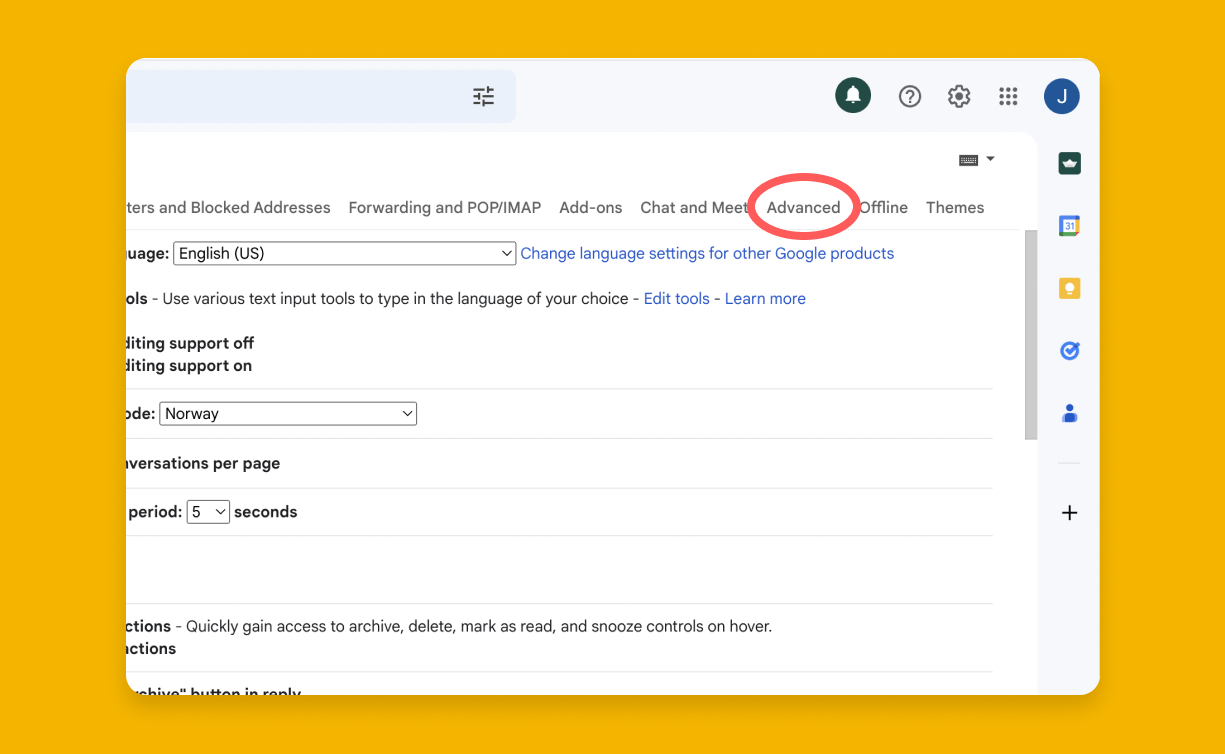Viewport: 1225px width, 754px height.
Task: Open Tasks in the side panel
Action: (1069, 350)
